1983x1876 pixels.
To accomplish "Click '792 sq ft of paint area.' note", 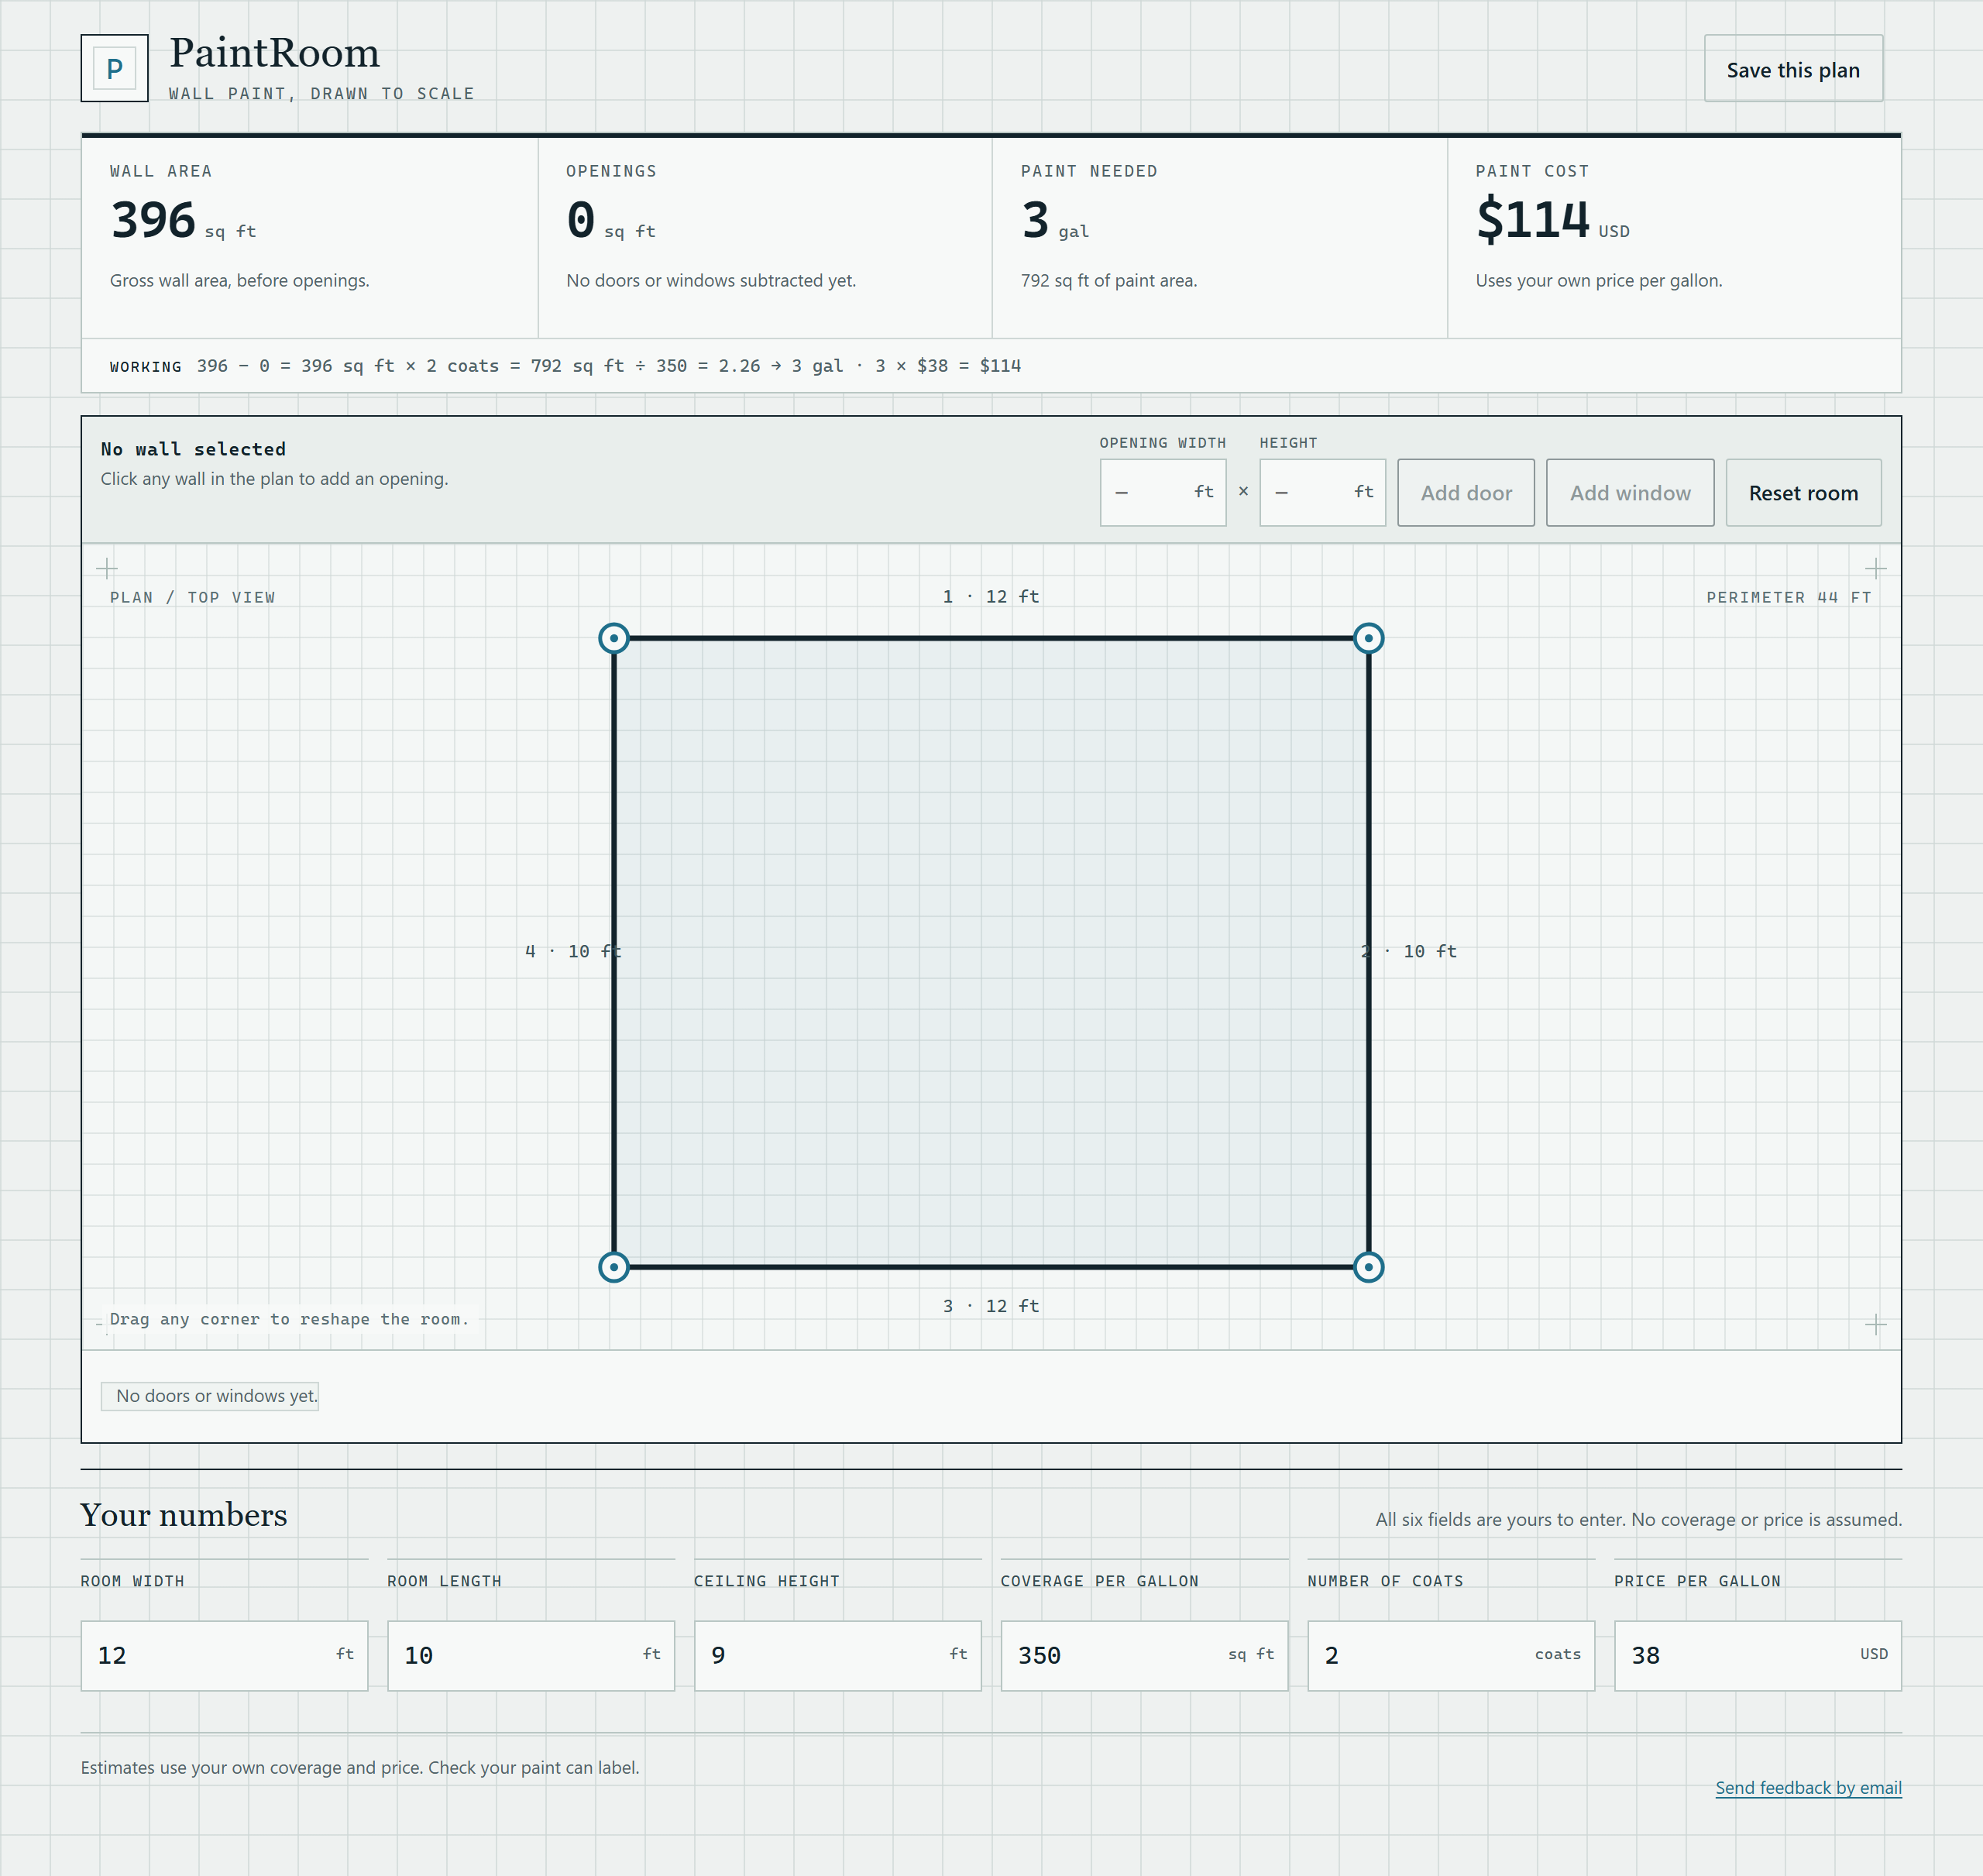I will pos(1108,281).
